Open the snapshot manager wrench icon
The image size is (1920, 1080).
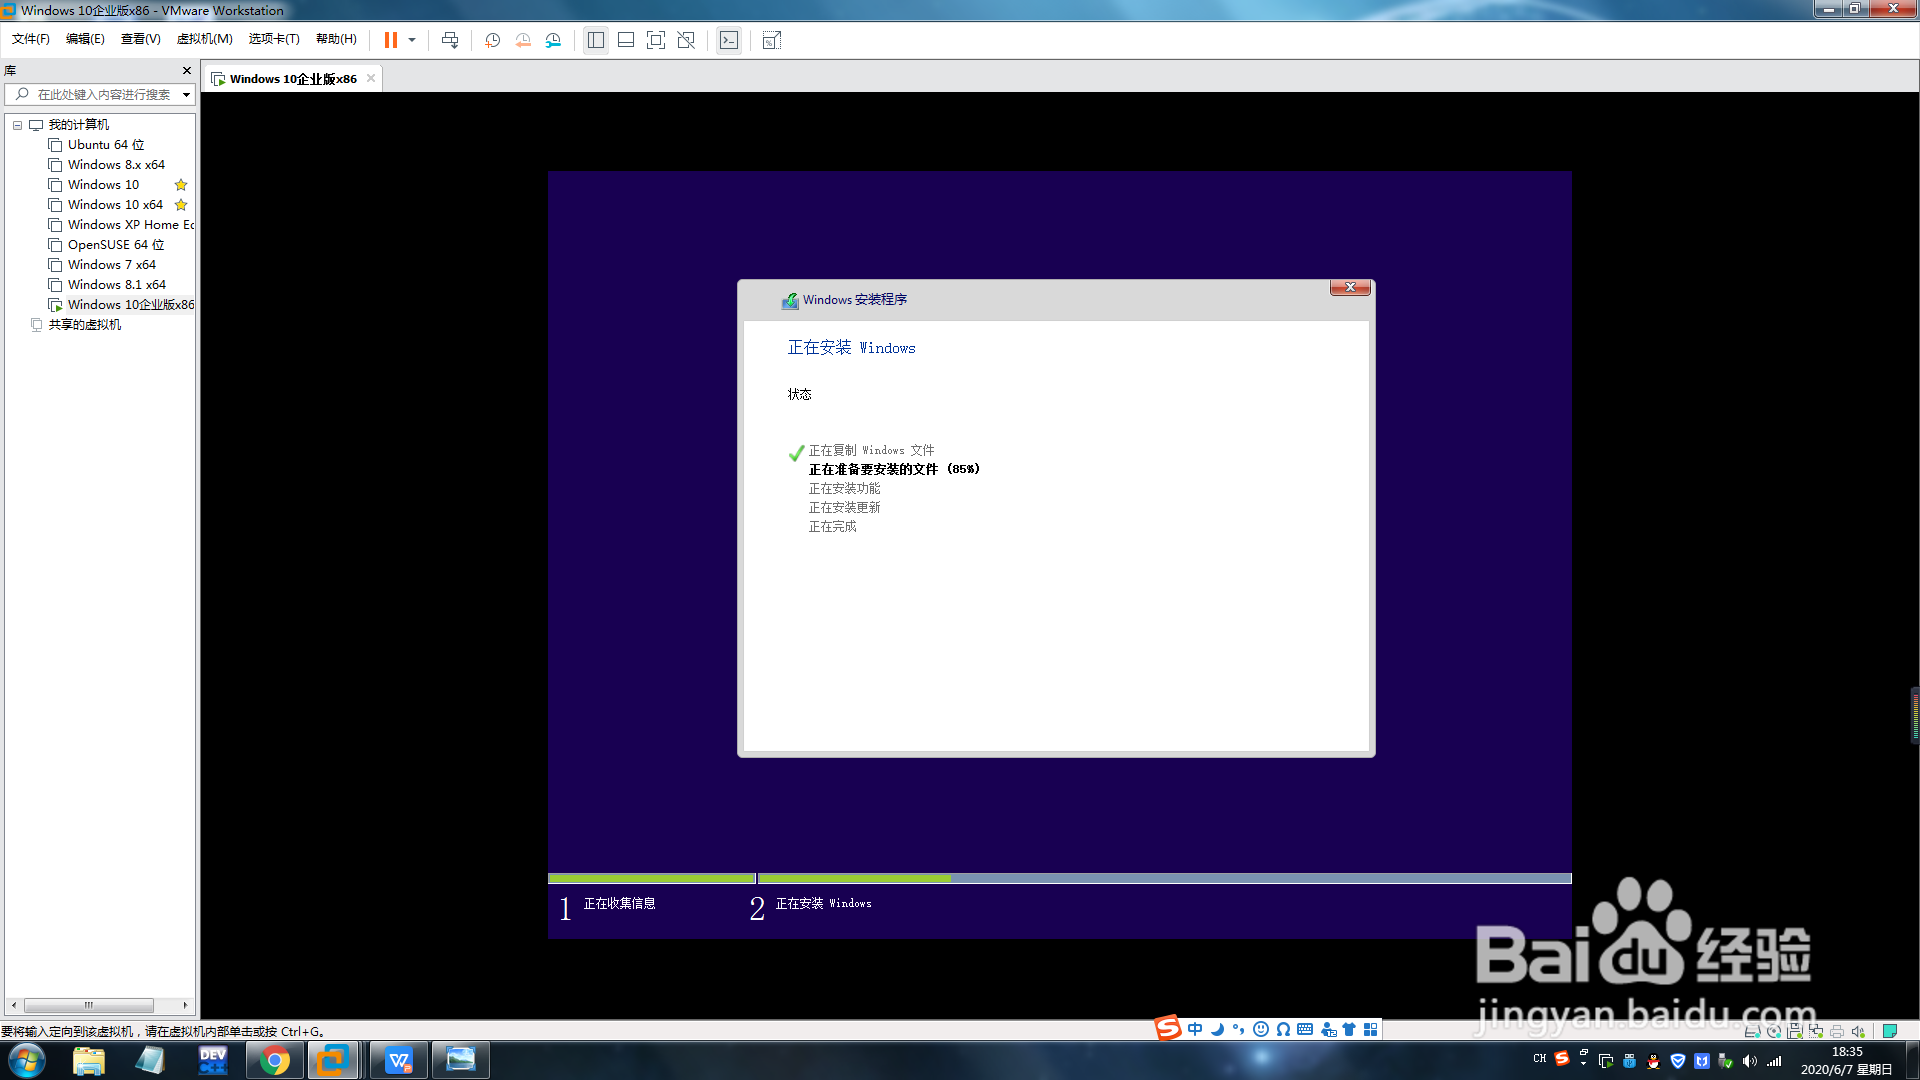click(553, 40)
